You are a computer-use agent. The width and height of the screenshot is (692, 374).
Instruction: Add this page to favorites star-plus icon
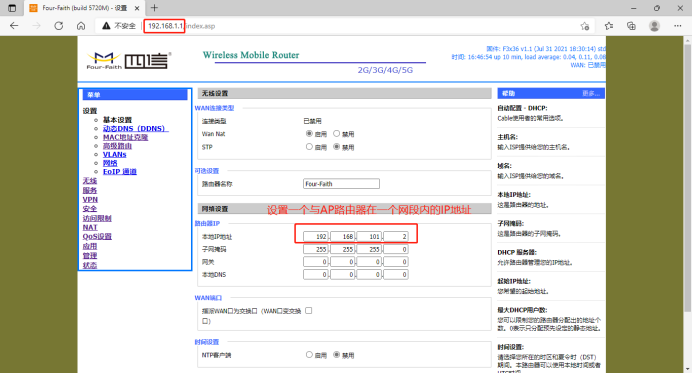pyautogui.click(x=585, y=26)
